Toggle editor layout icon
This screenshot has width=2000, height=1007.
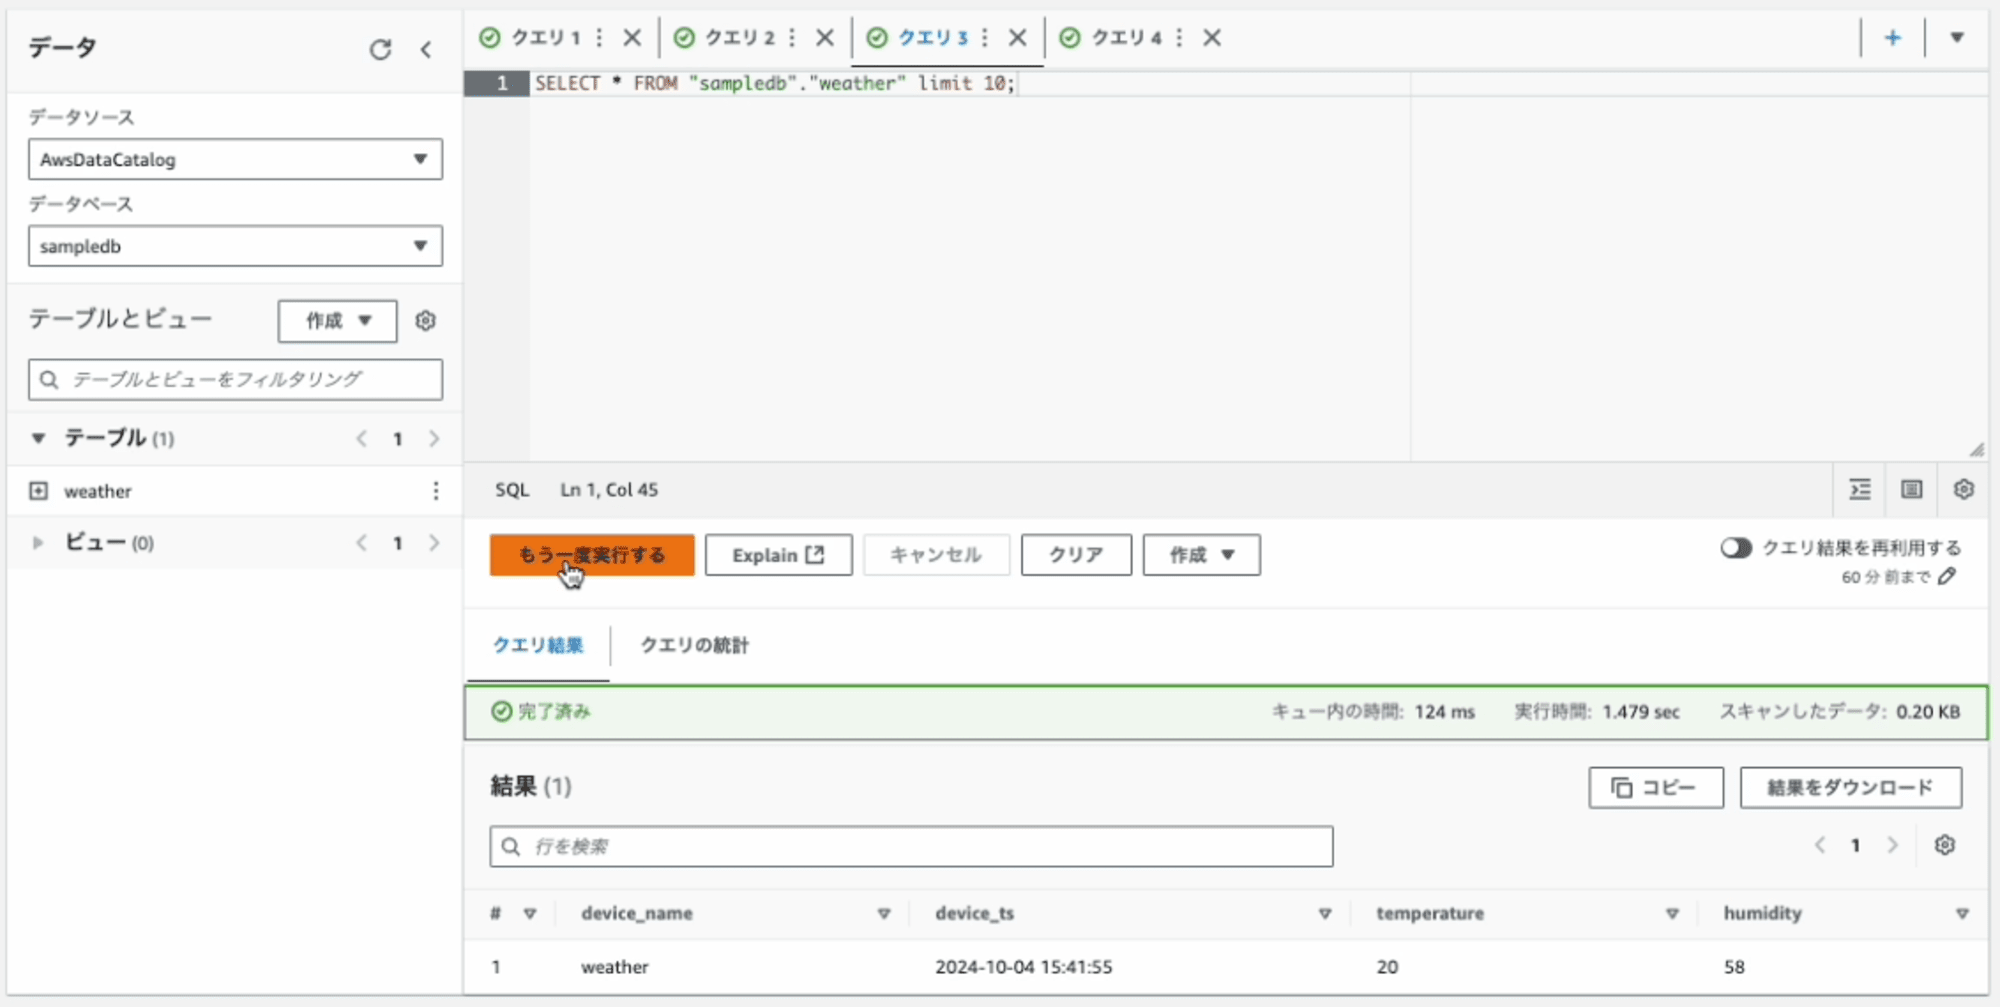[x=1912, y=490]
